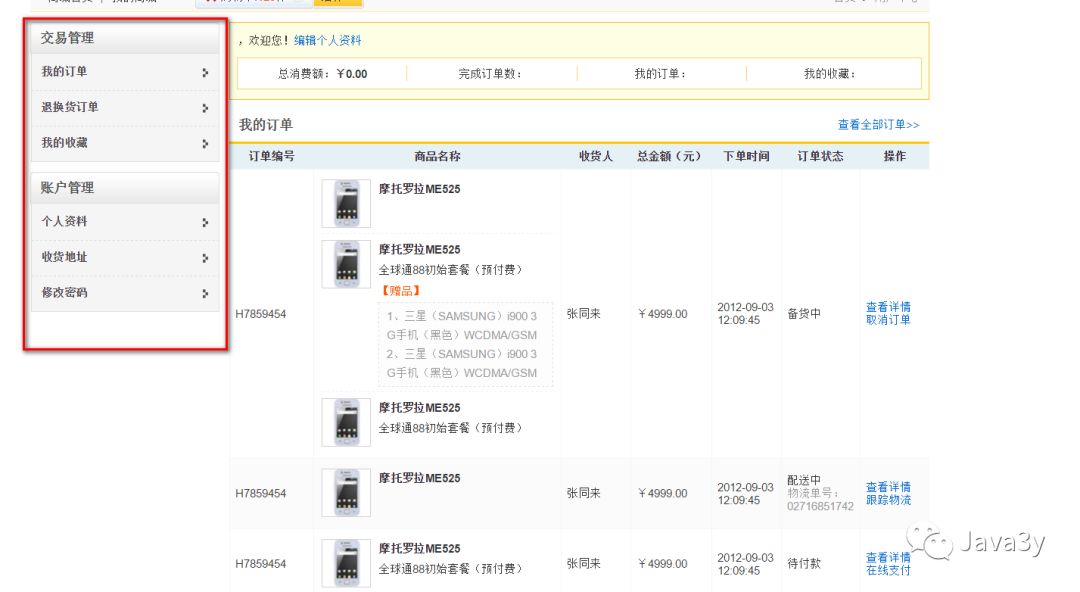Viewport: 1080px width, 592px height.
Task: Click 订单状态 column header
Action: 820,156
